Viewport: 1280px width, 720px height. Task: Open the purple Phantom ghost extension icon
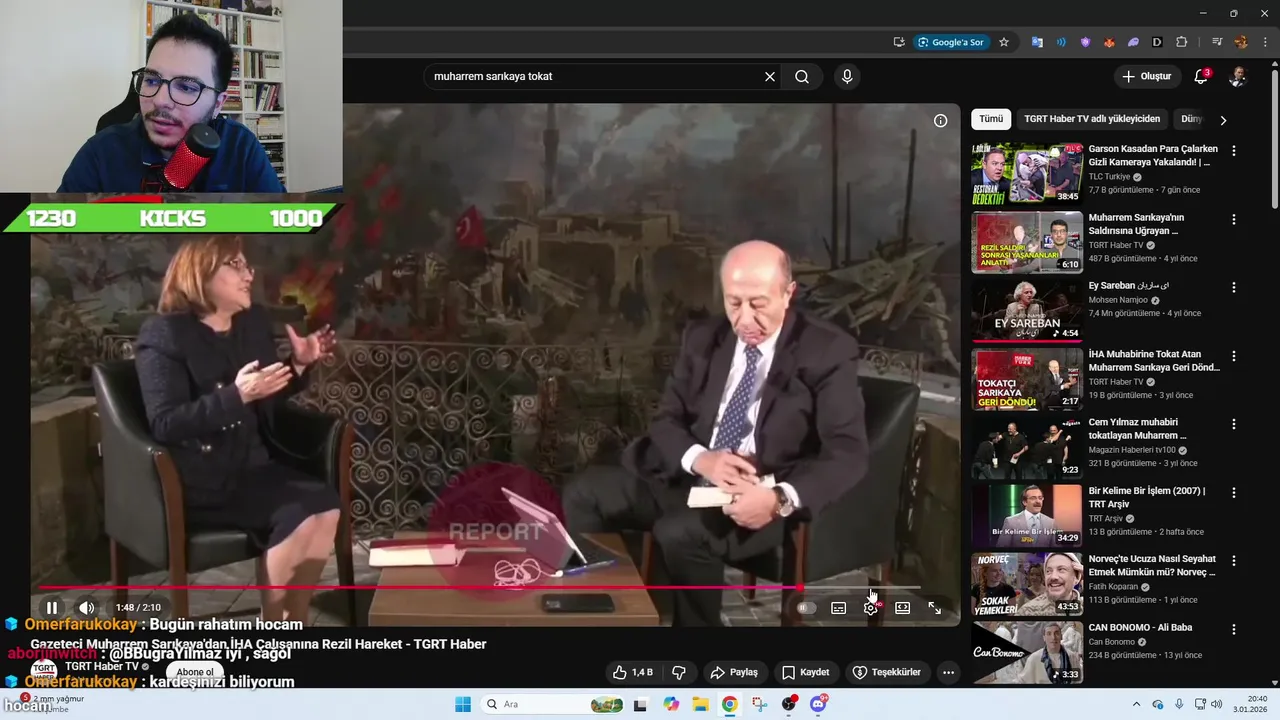click(x=1133, y=42)
